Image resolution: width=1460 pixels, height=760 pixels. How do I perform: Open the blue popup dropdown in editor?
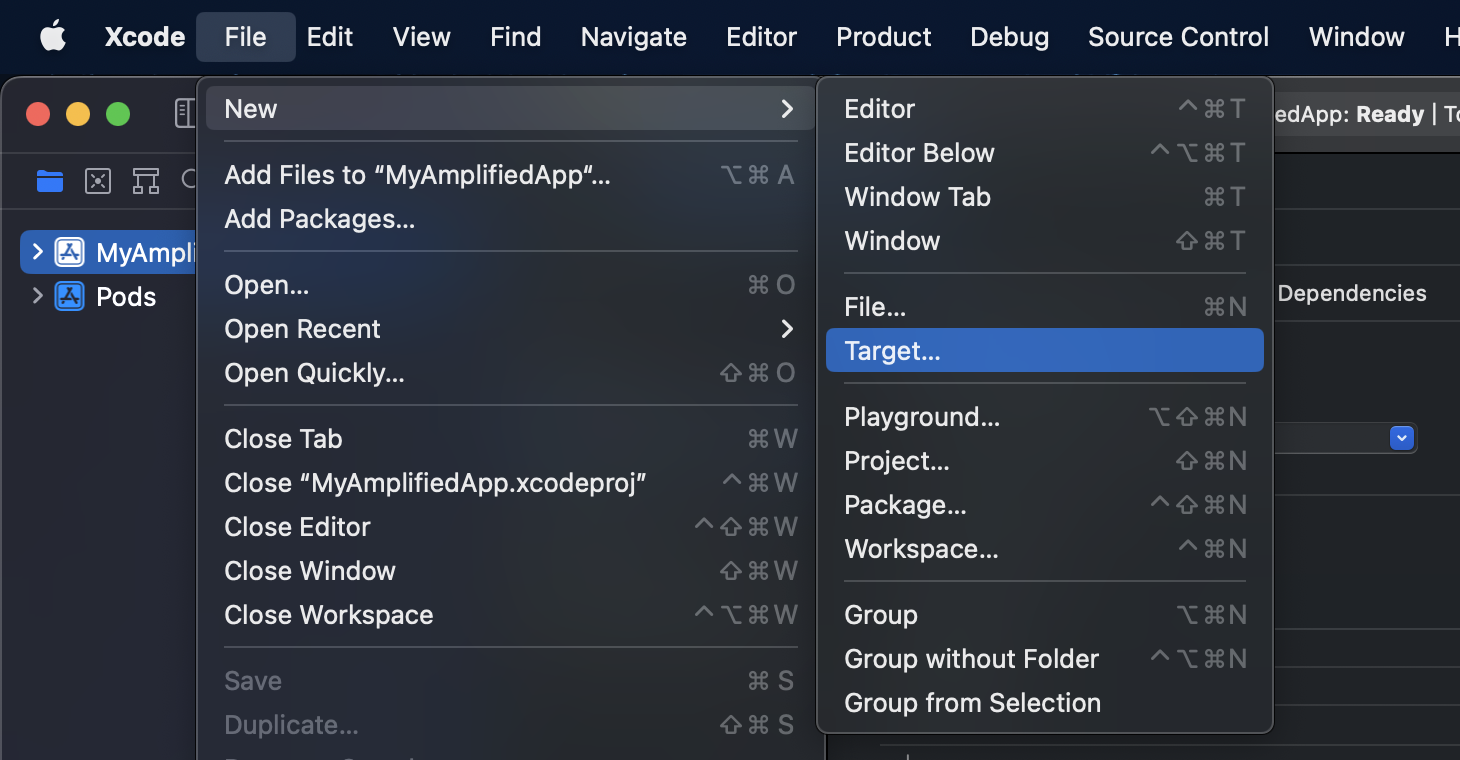(1401, 438)
